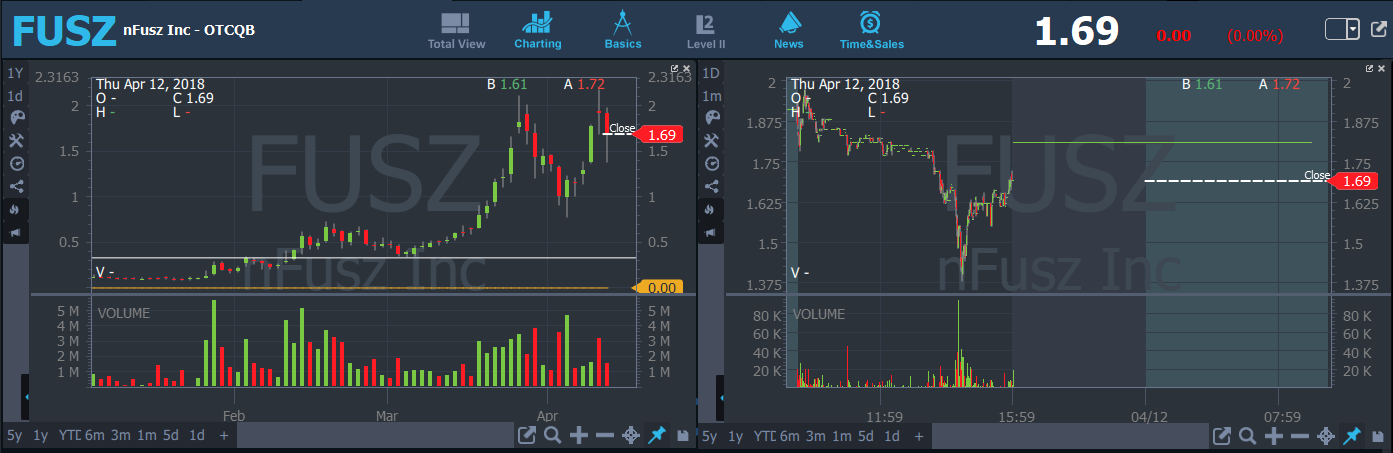Zoom in on right chart with plus
Image resolution: width=1393 pixels, height=453 pixels.
coord(1274,436)
